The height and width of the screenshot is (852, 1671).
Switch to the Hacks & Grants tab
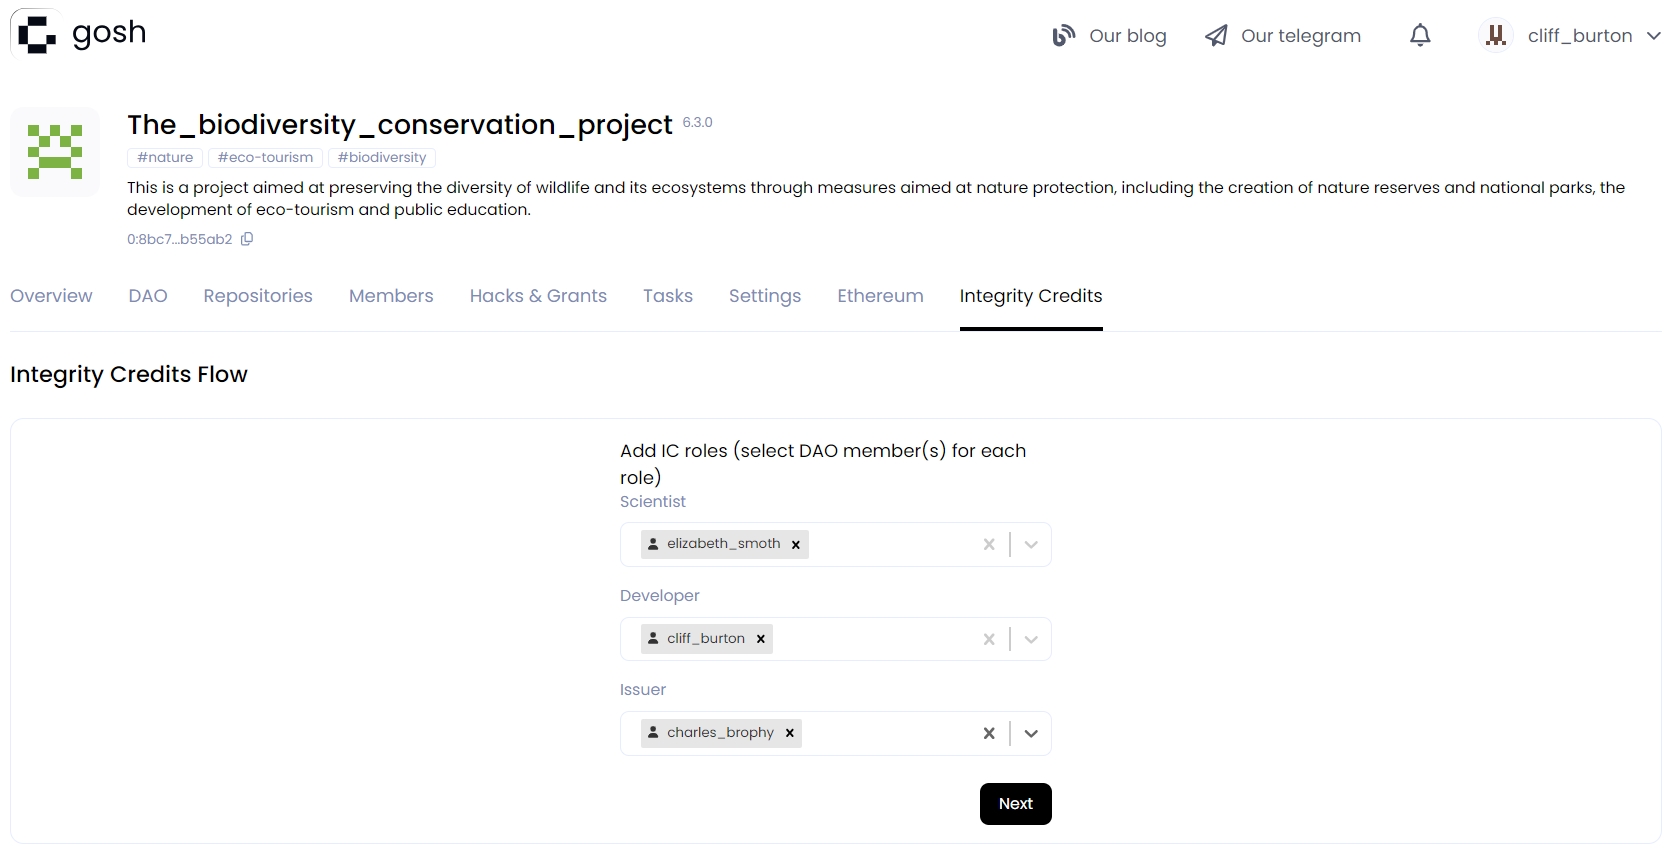(538, 296)
